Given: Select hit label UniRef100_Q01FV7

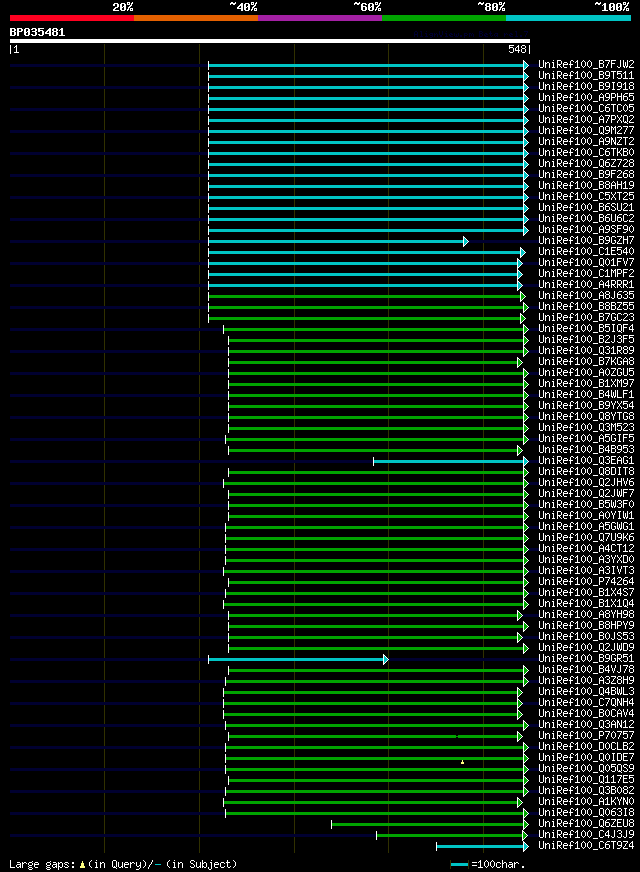Looking at the screenshot, I should tap(586, 262).
